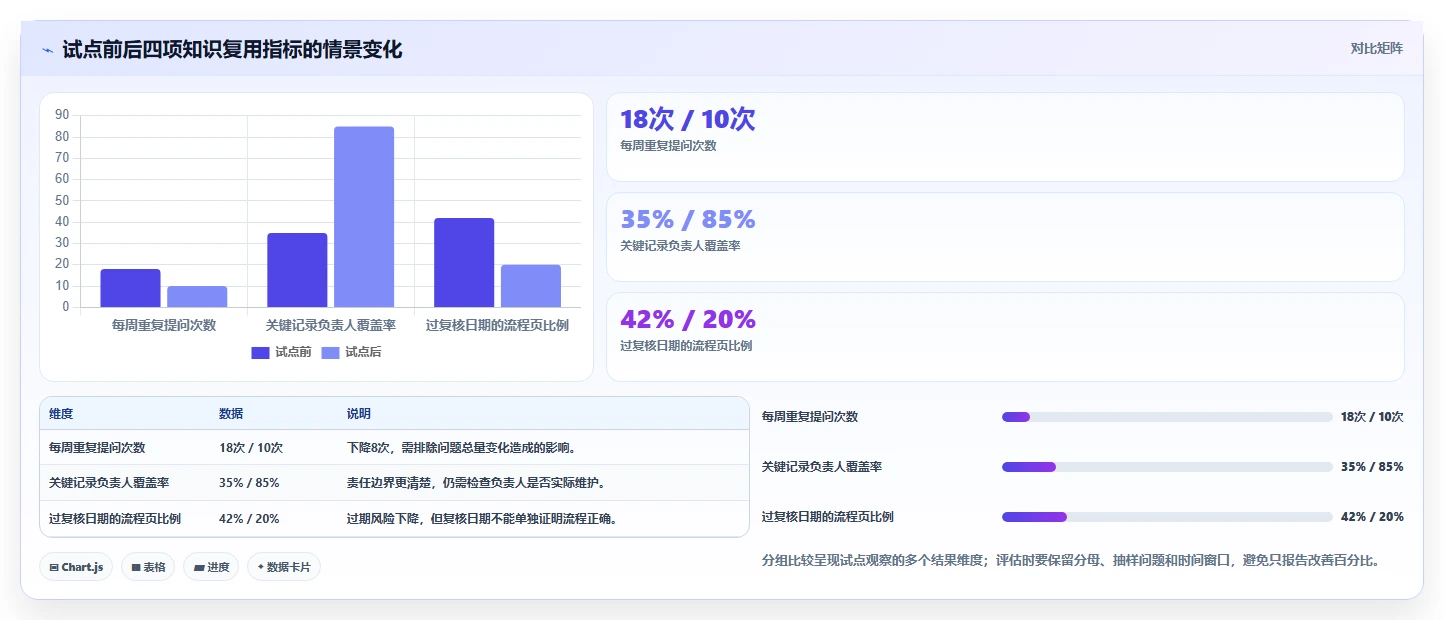
Task: Toggle the 试点前 legend entry
Action: 281,352
